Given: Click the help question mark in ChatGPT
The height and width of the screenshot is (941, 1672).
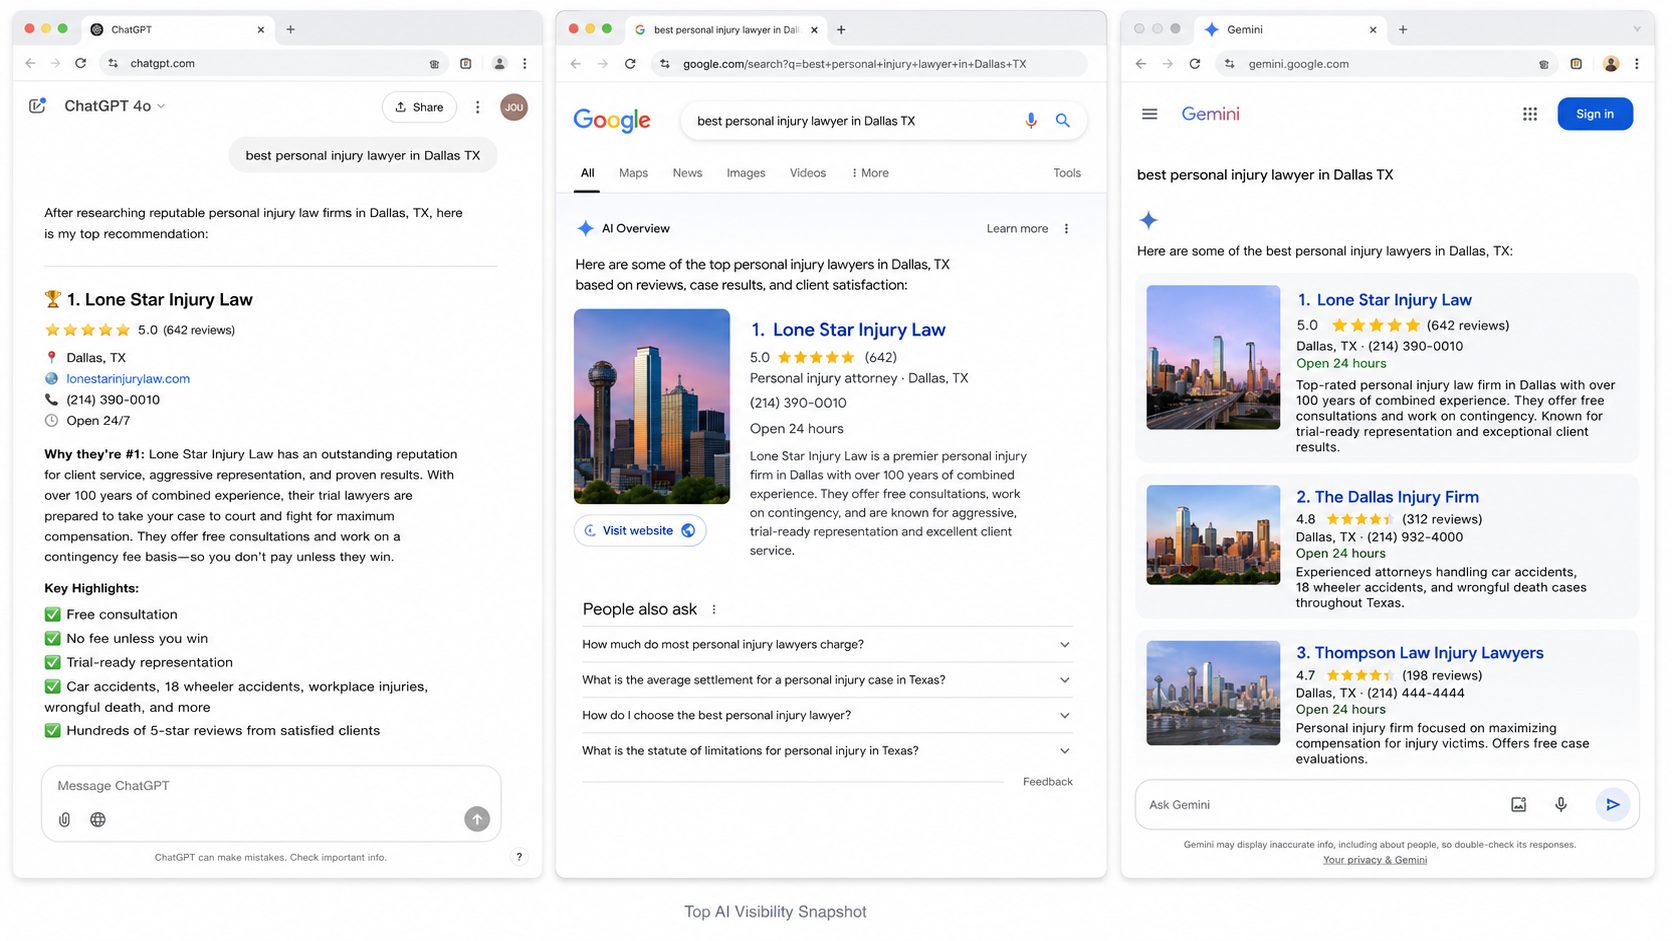Looking at the screenshot, I should point(519,857).
